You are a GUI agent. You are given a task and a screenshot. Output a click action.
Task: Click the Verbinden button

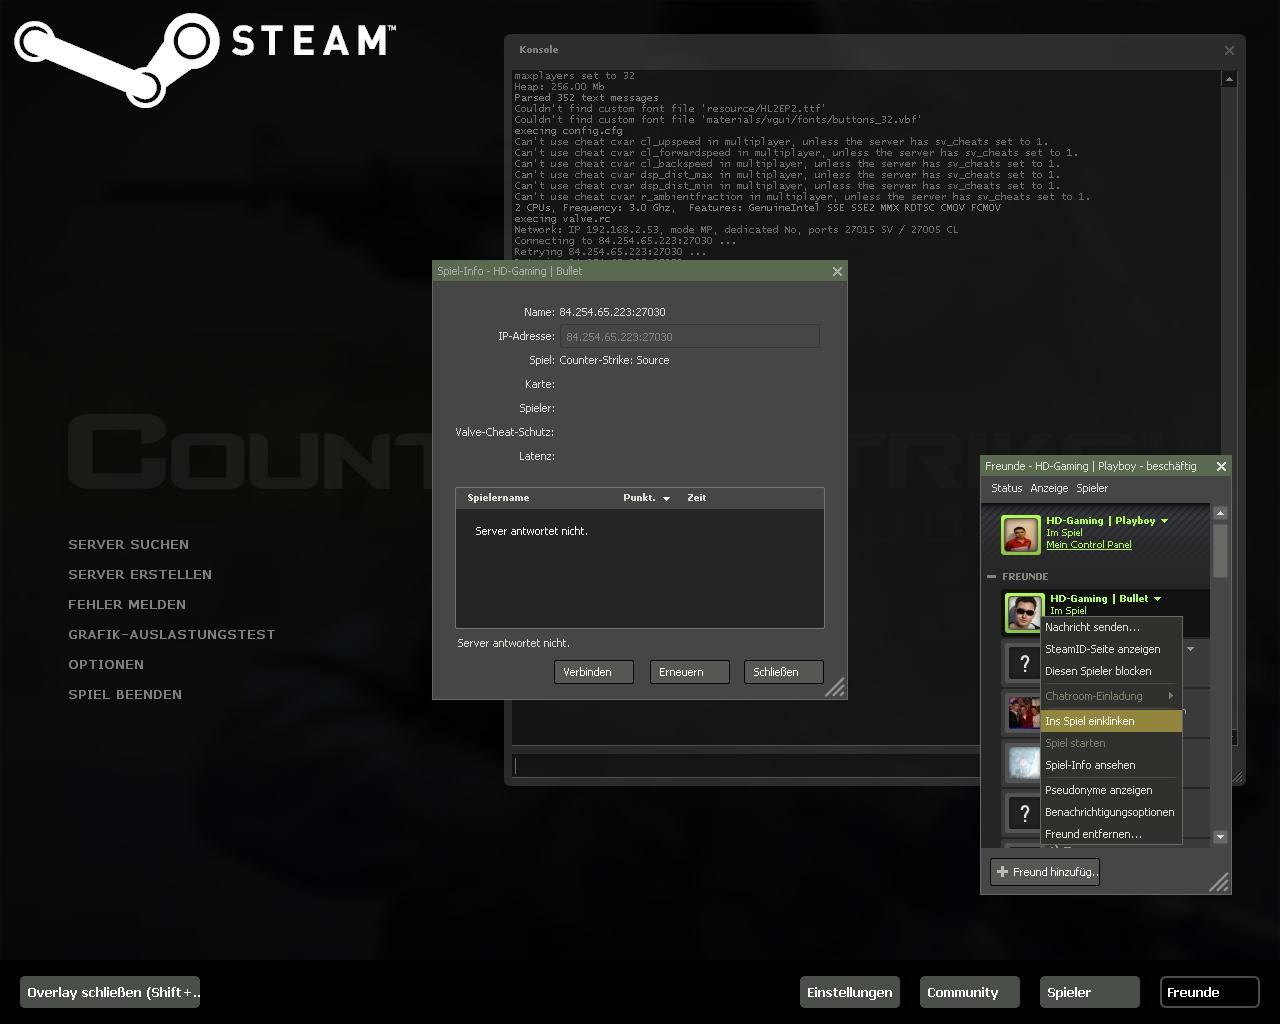coord(594,672)
